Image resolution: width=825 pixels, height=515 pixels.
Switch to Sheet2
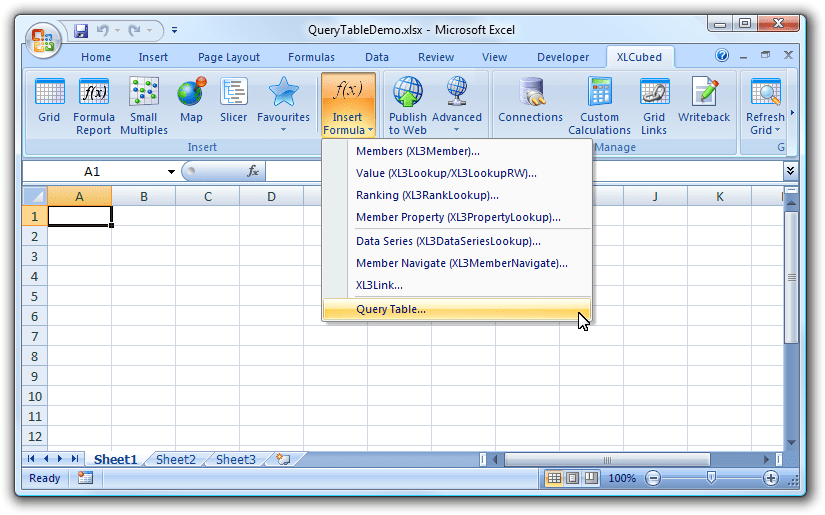[x=176, y=460]
